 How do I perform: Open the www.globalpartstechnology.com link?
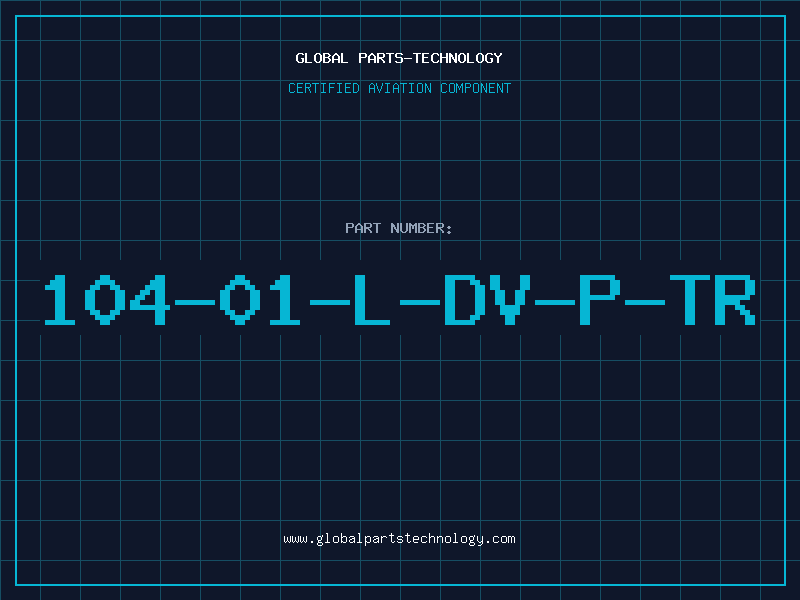(399, 539)
